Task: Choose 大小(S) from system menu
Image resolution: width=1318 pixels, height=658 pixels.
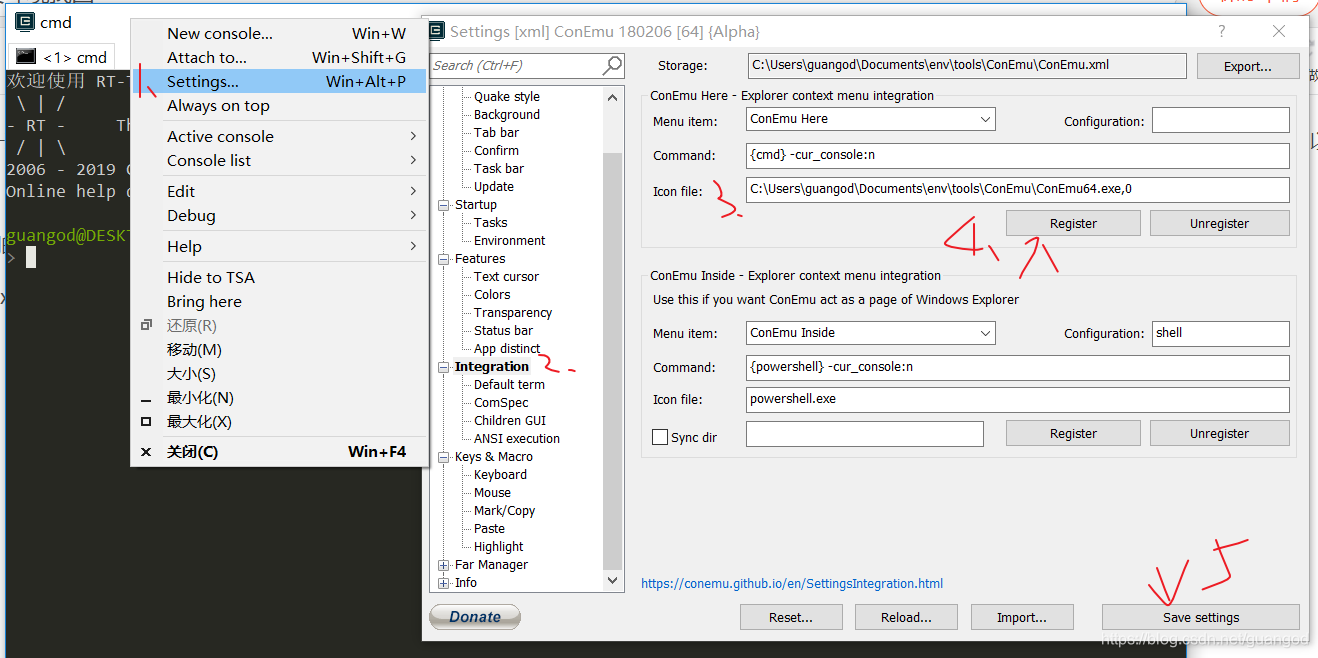Action: tap(279, 373)
